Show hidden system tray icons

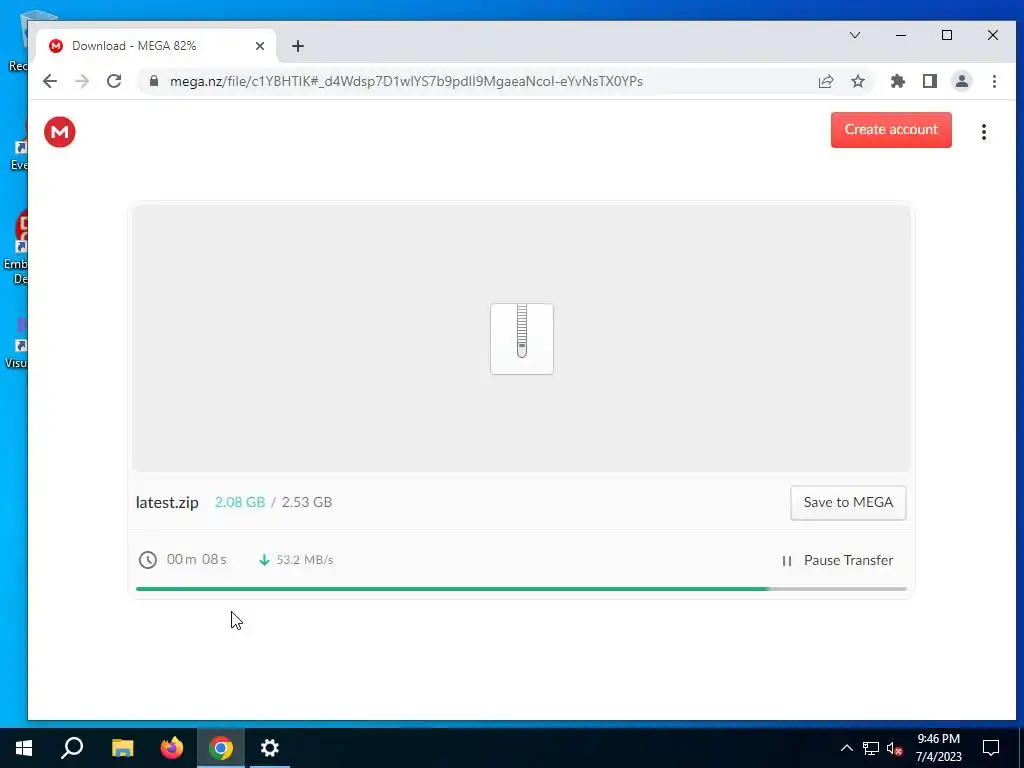coord(846,748)
